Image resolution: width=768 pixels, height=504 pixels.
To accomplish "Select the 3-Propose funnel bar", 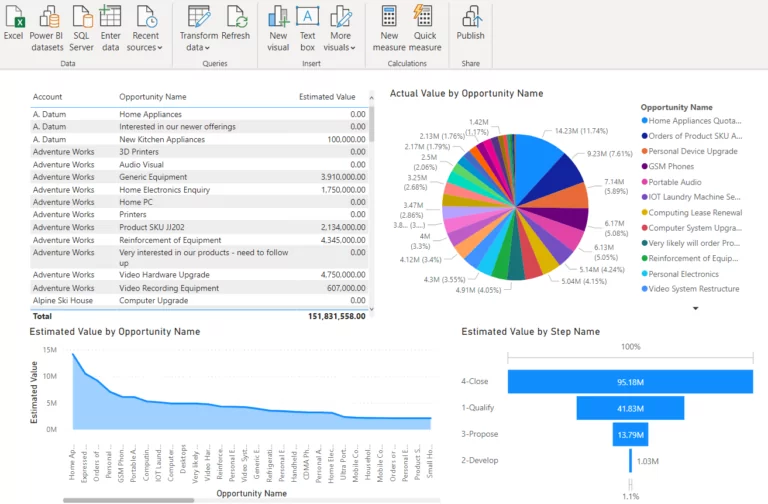I will pos(630,434).
